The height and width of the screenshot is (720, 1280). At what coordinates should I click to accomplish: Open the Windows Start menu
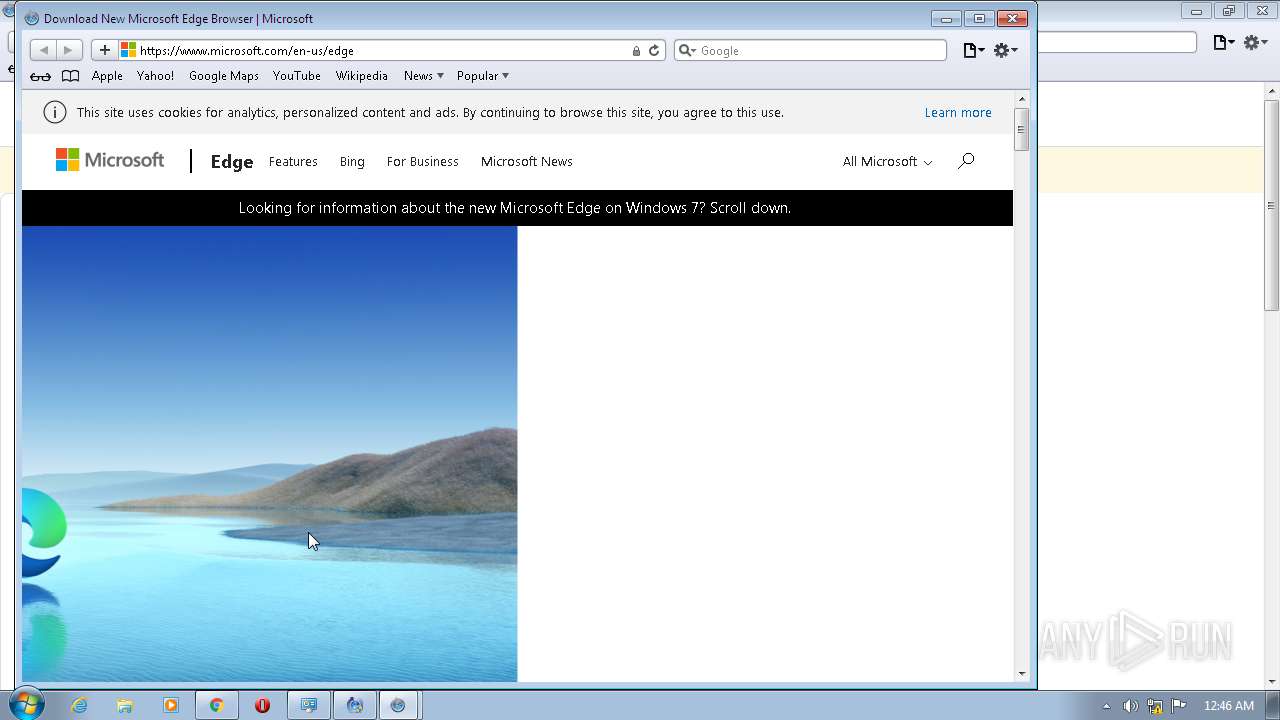click(x=25, y=705)
